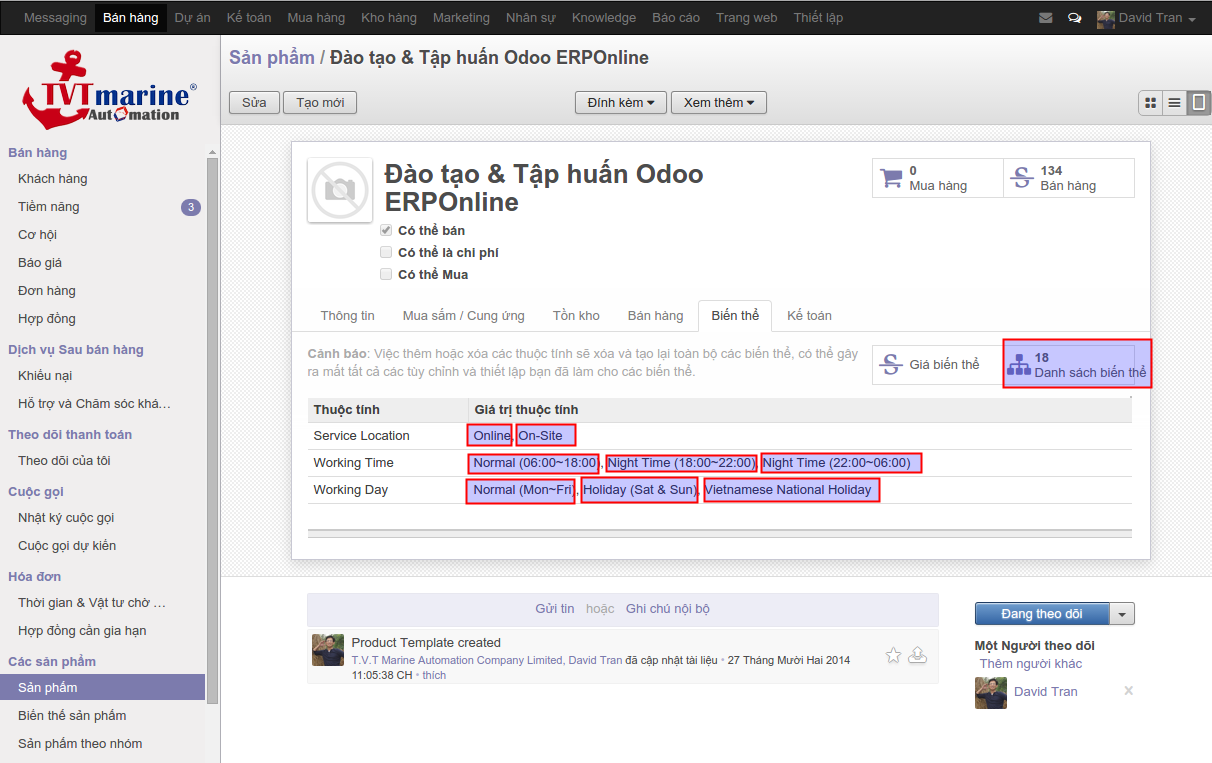
Task: Click the Tạo mới button
Action: click(x=320, y=103)
